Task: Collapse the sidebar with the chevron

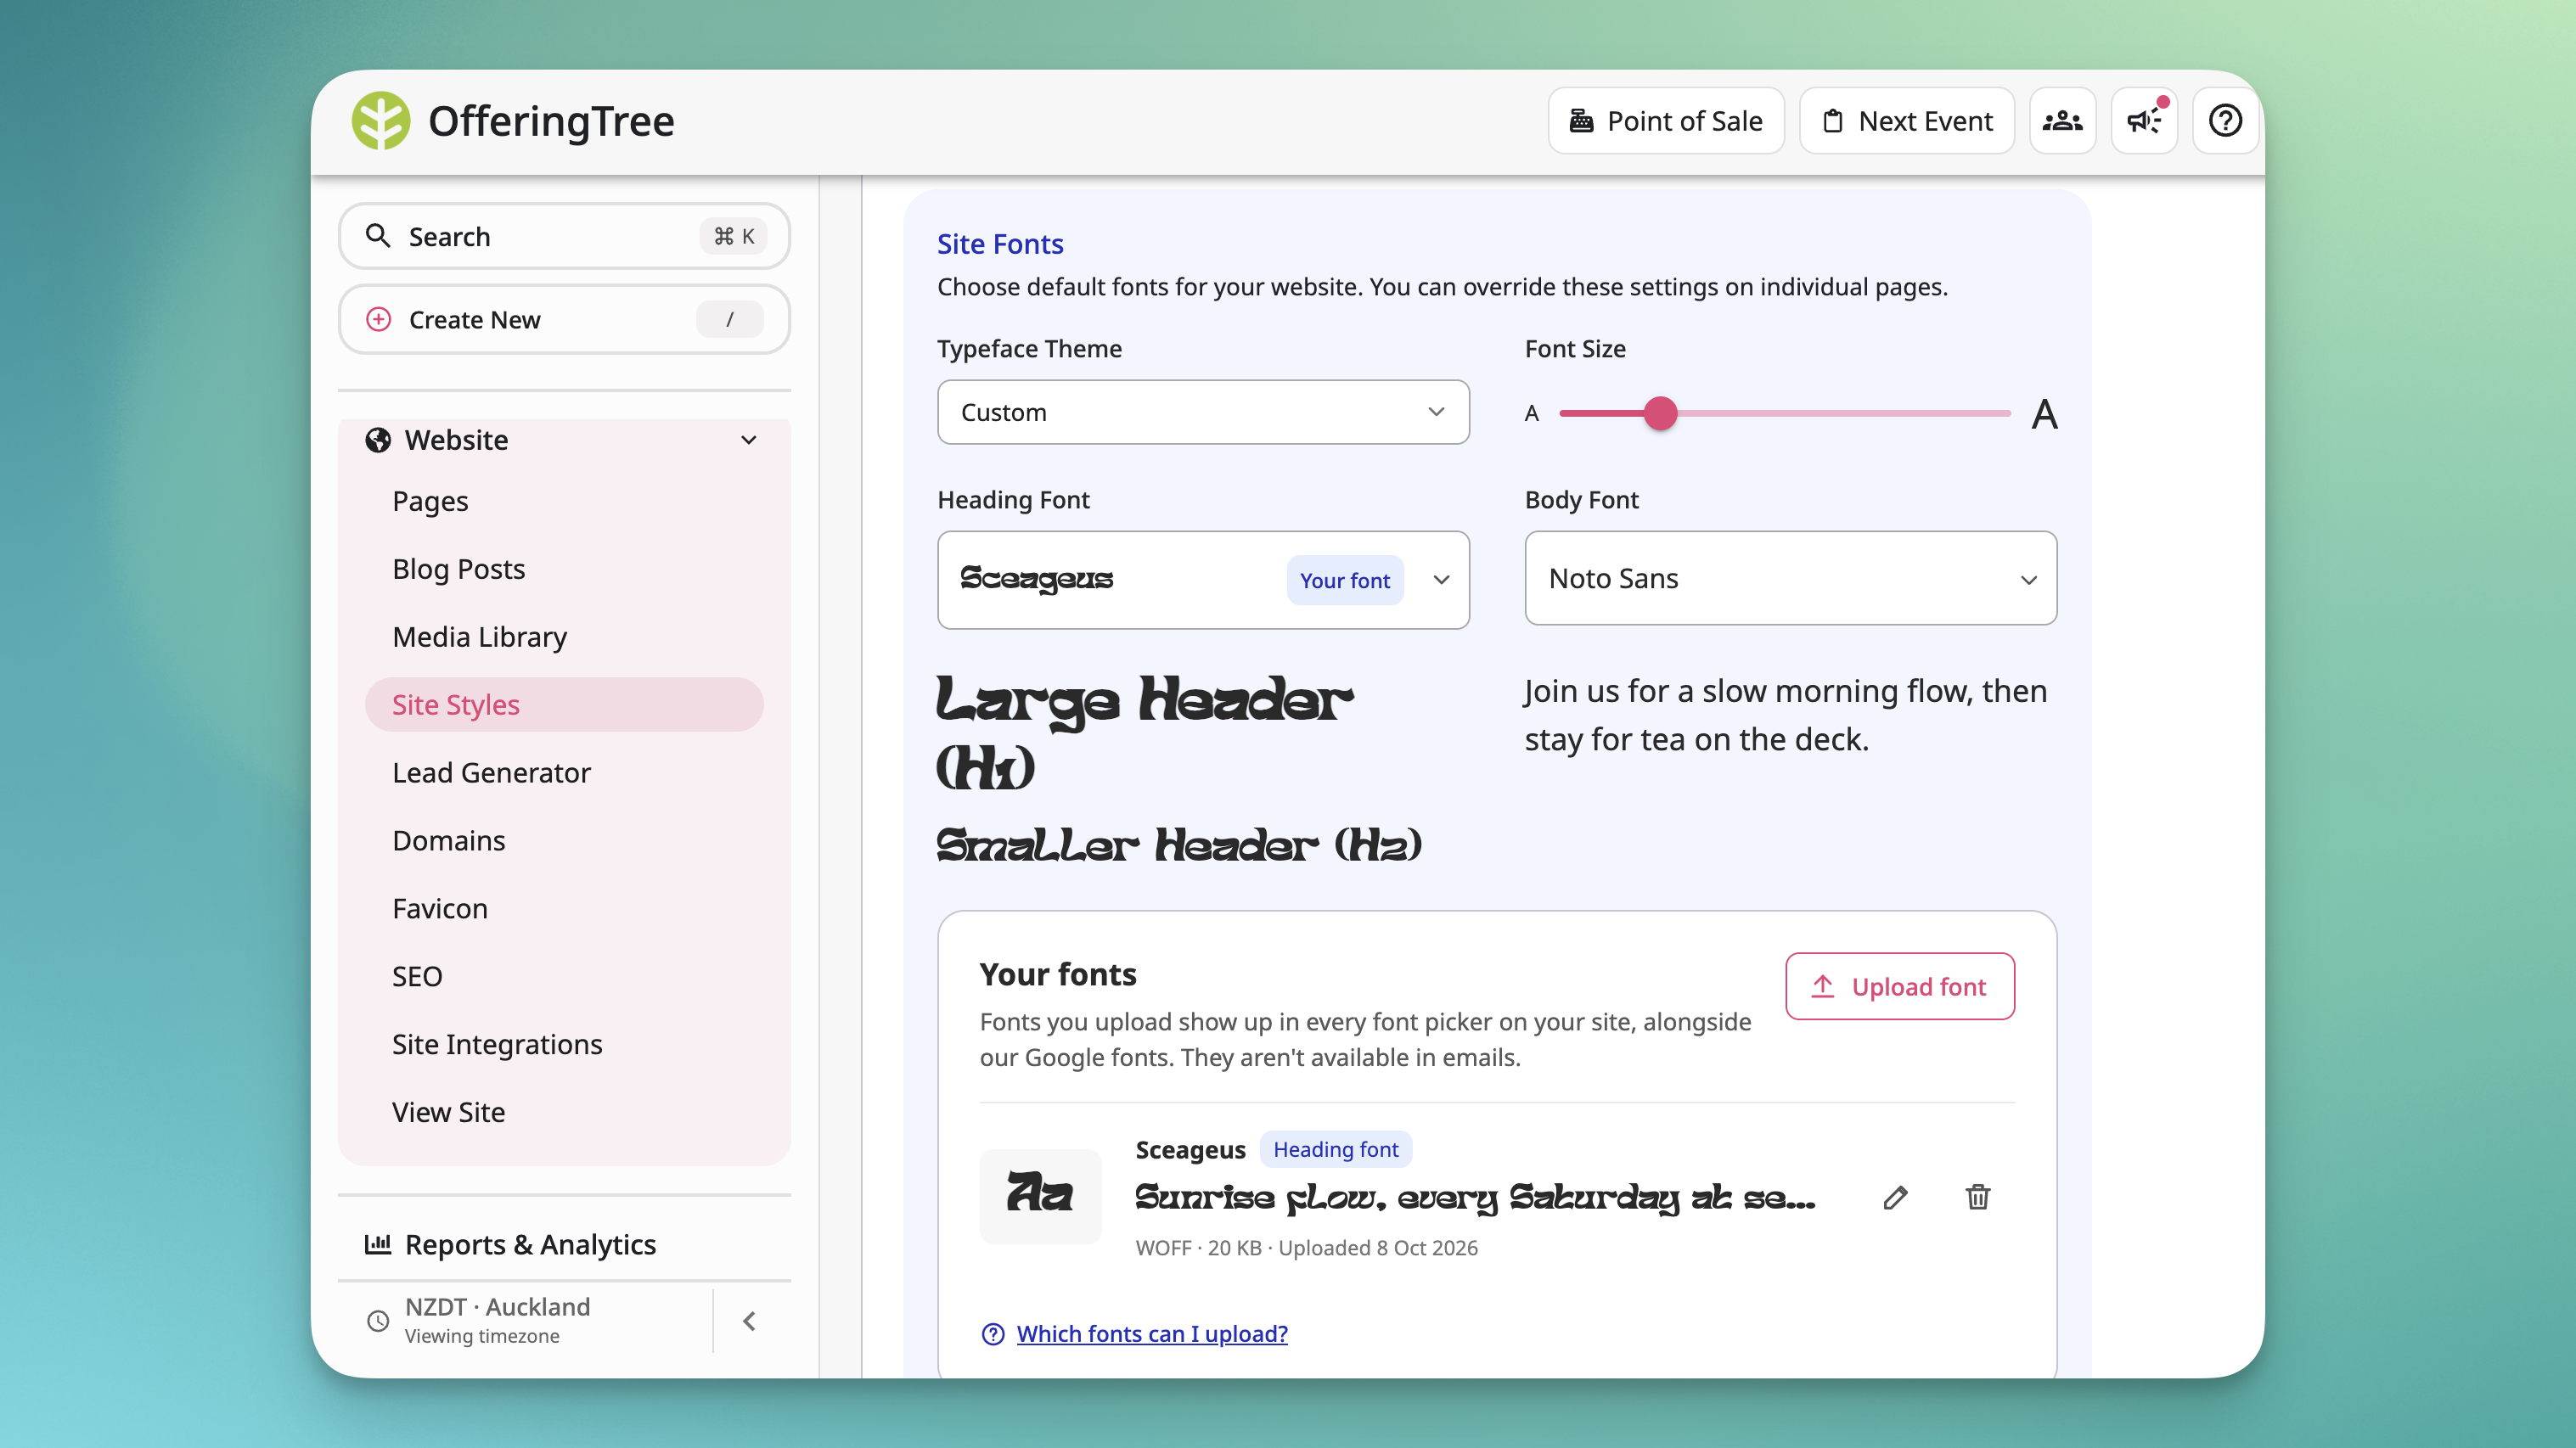Action: coord(750,1321)
